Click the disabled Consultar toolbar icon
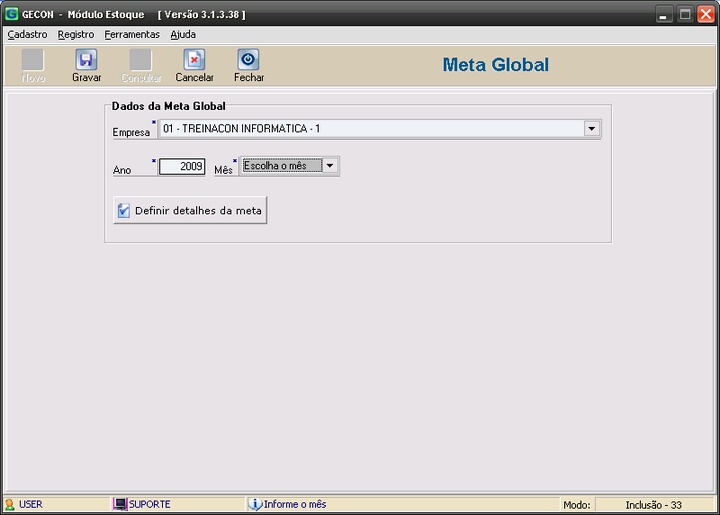720x515 pixels. [x=141, y=60]
